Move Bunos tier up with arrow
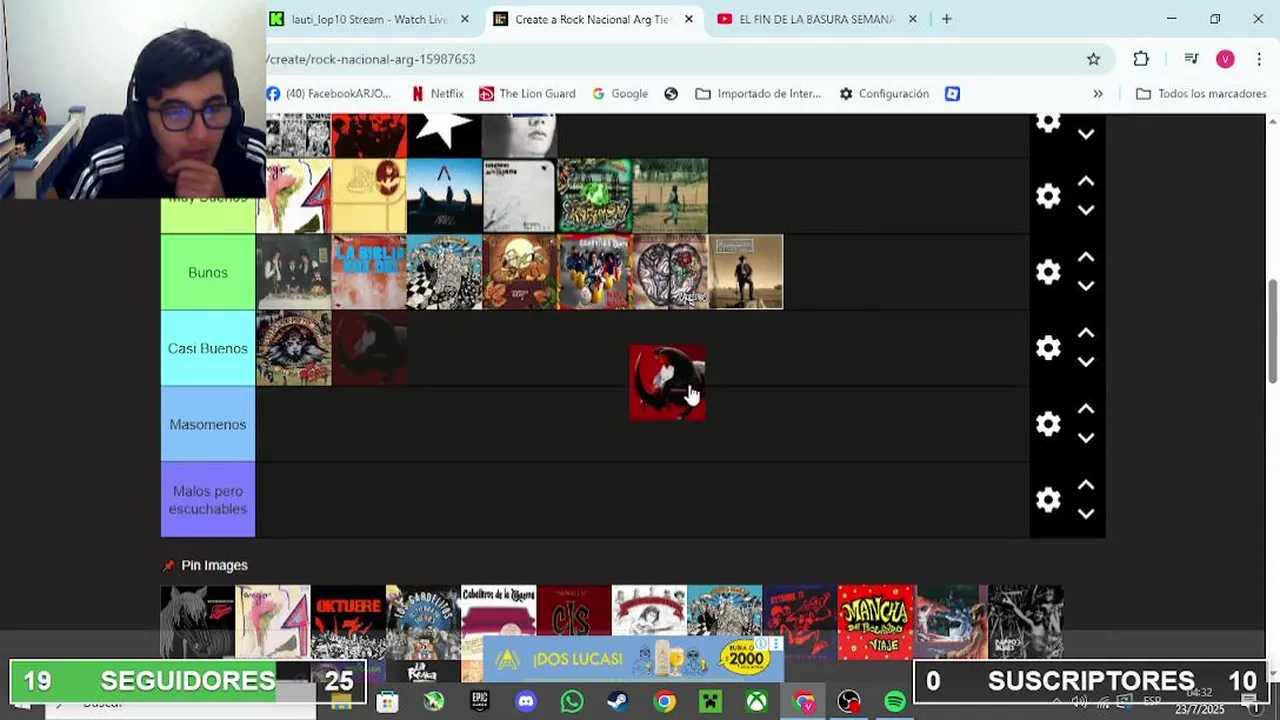Screen dimensions: 1280x720 tap(1086, 258)
